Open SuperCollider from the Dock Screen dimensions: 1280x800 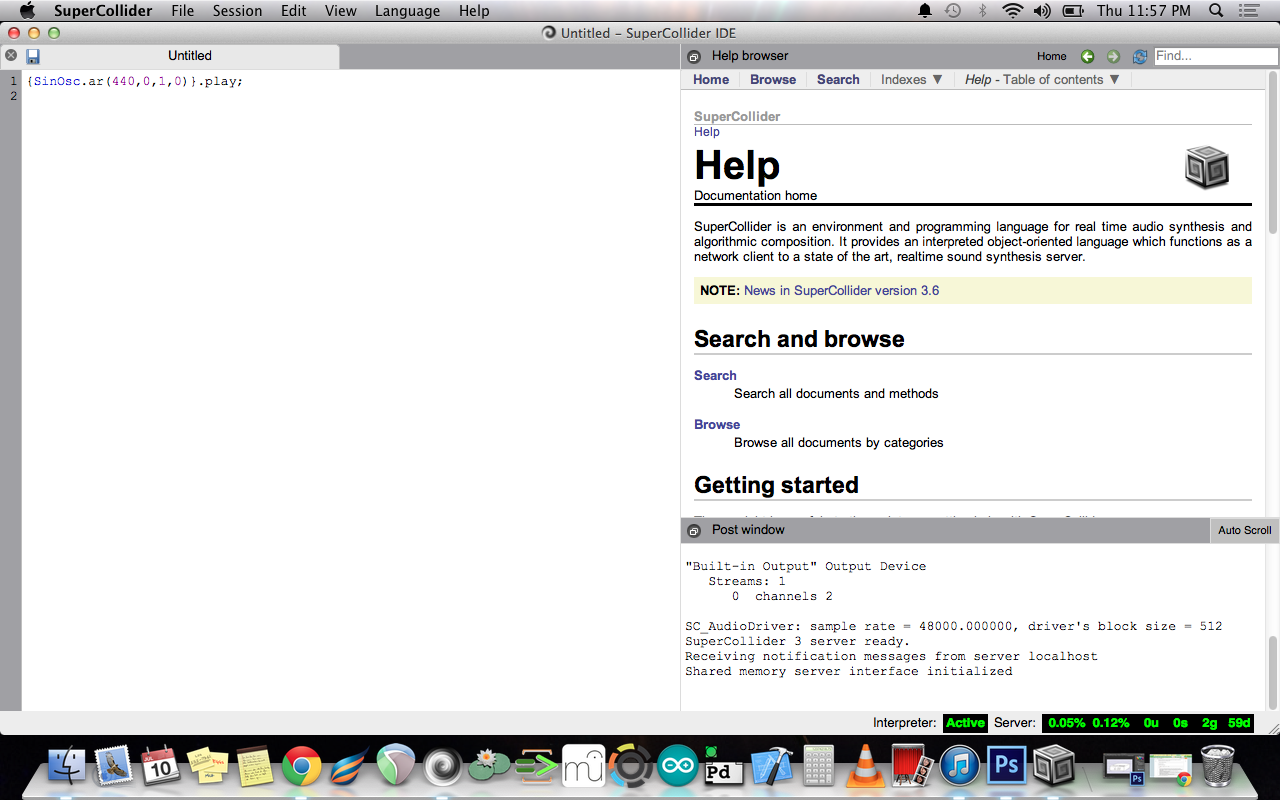(1053, 767)
